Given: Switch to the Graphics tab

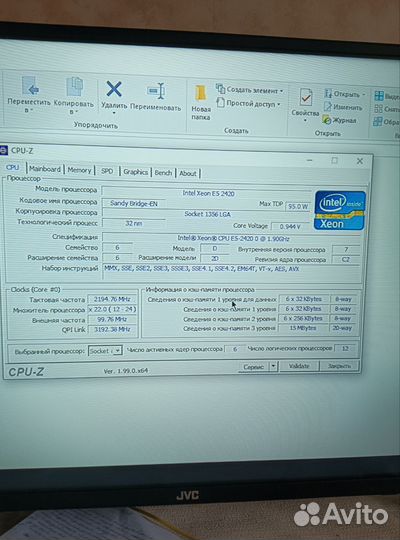Looking at the screenshot, I should (x=135, y=172).
